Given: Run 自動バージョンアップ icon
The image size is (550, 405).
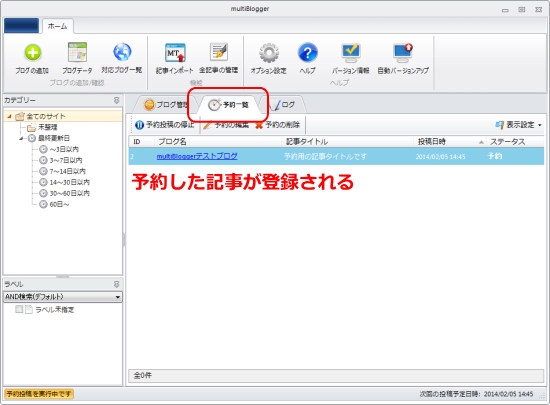Looking at the screenshot, I should point(403,52).
